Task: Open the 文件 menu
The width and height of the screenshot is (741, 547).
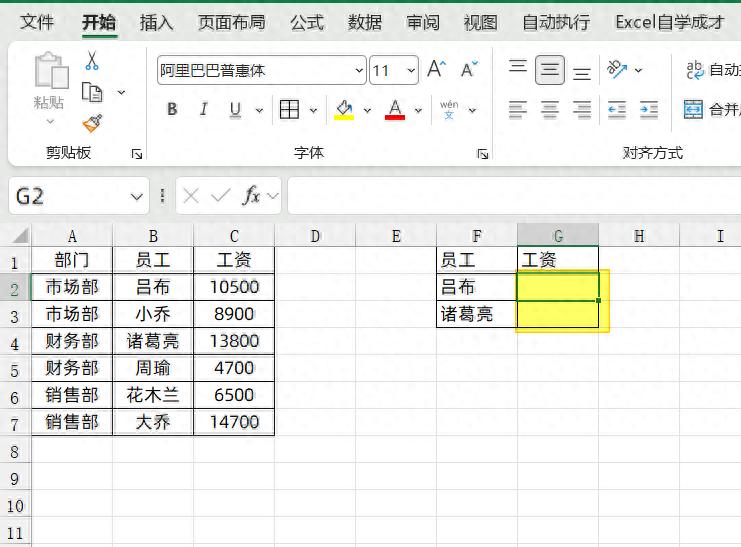Action: pyautogui.click(x=37, y=22)
